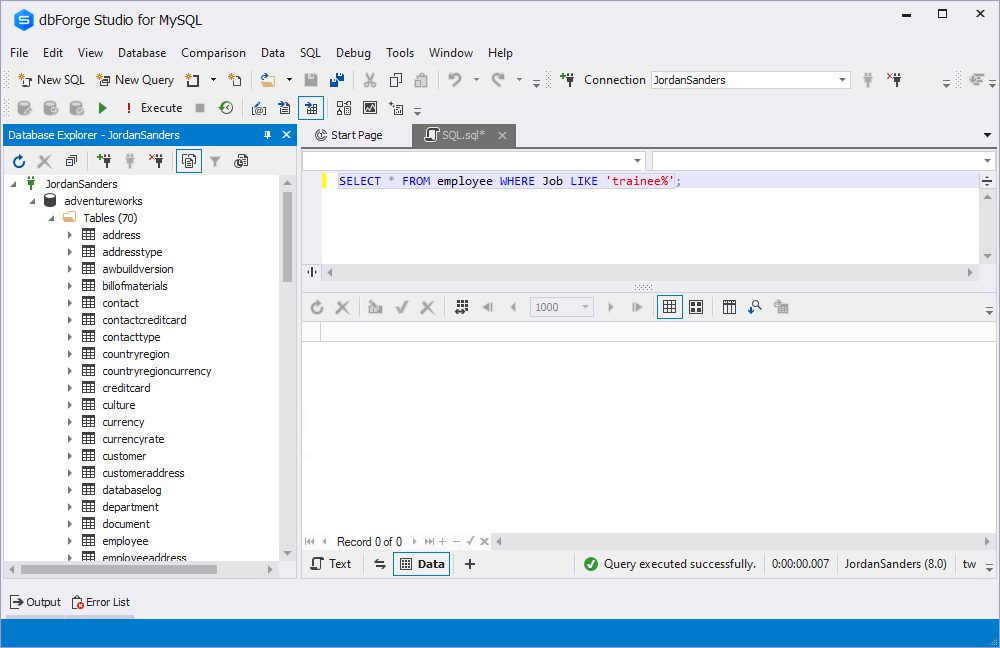Pin the Database Explorer panel
Image resolution: width=1000 pixels, height=648 pixels.
pos(267,135)
